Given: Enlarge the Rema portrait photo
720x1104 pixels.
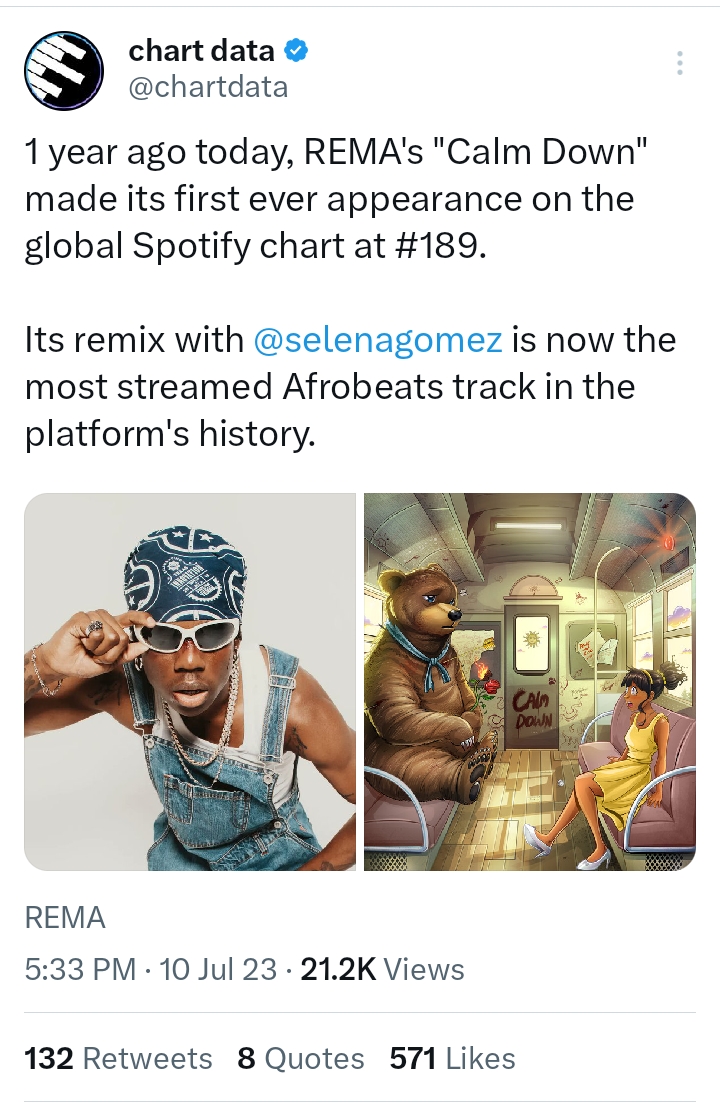Looking at the screenshot, I should tap(190, 681).
